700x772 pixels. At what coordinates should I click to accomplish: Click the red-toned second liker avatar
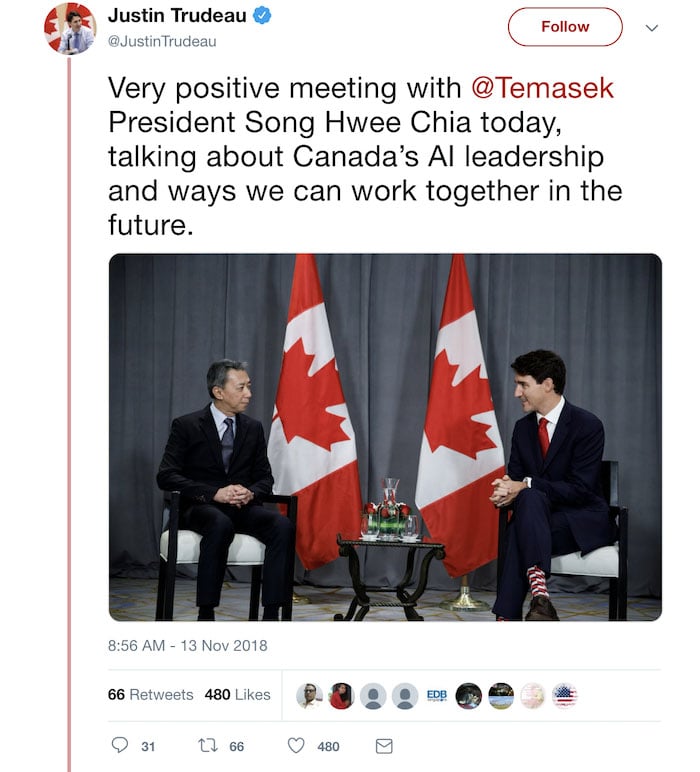click(x=341, y=695)
